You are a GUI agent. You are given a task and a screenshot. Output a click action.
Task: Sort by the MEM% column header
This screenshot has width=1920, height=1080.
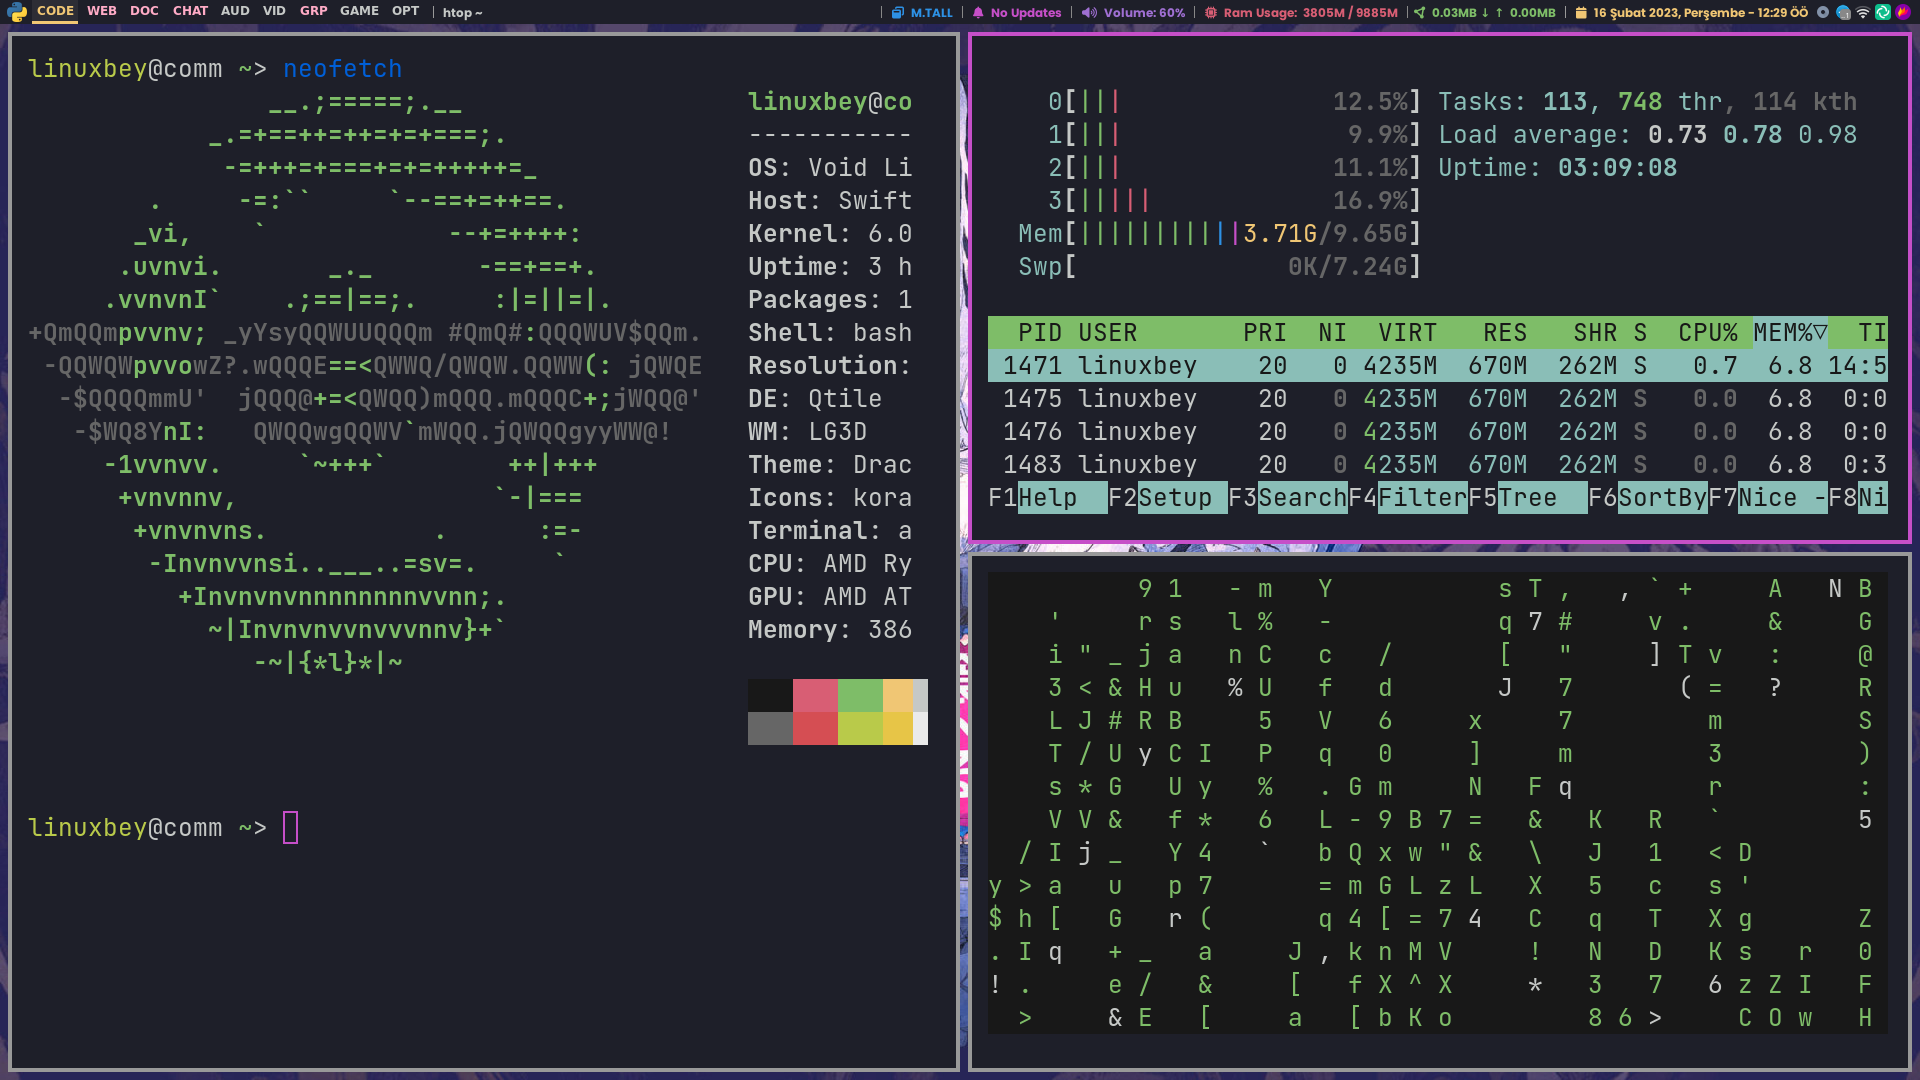click(1789, 333)
